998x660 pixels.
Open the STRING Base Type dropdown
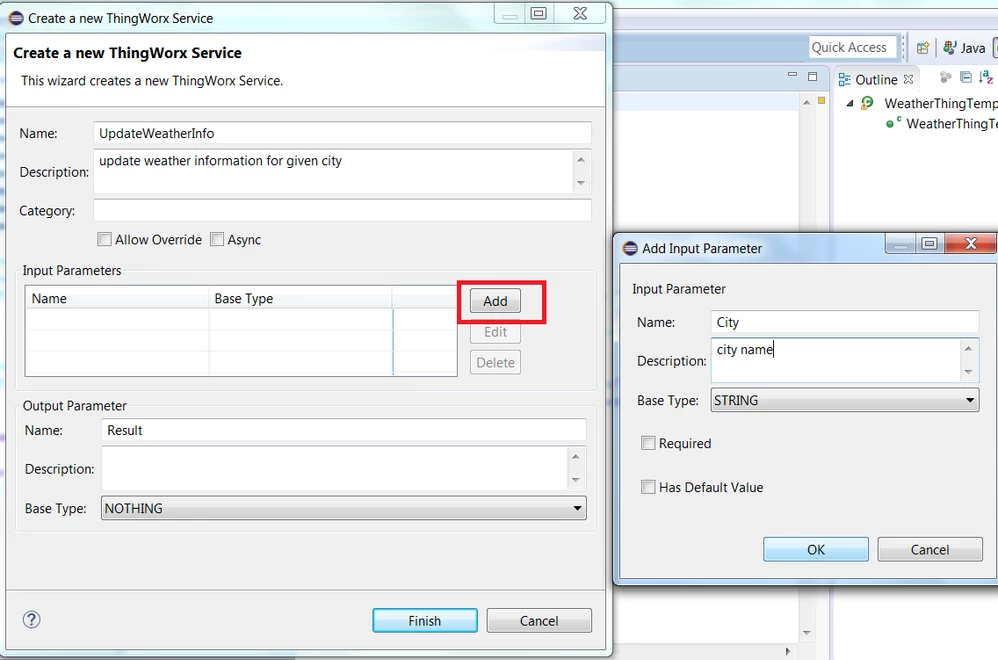968,400
